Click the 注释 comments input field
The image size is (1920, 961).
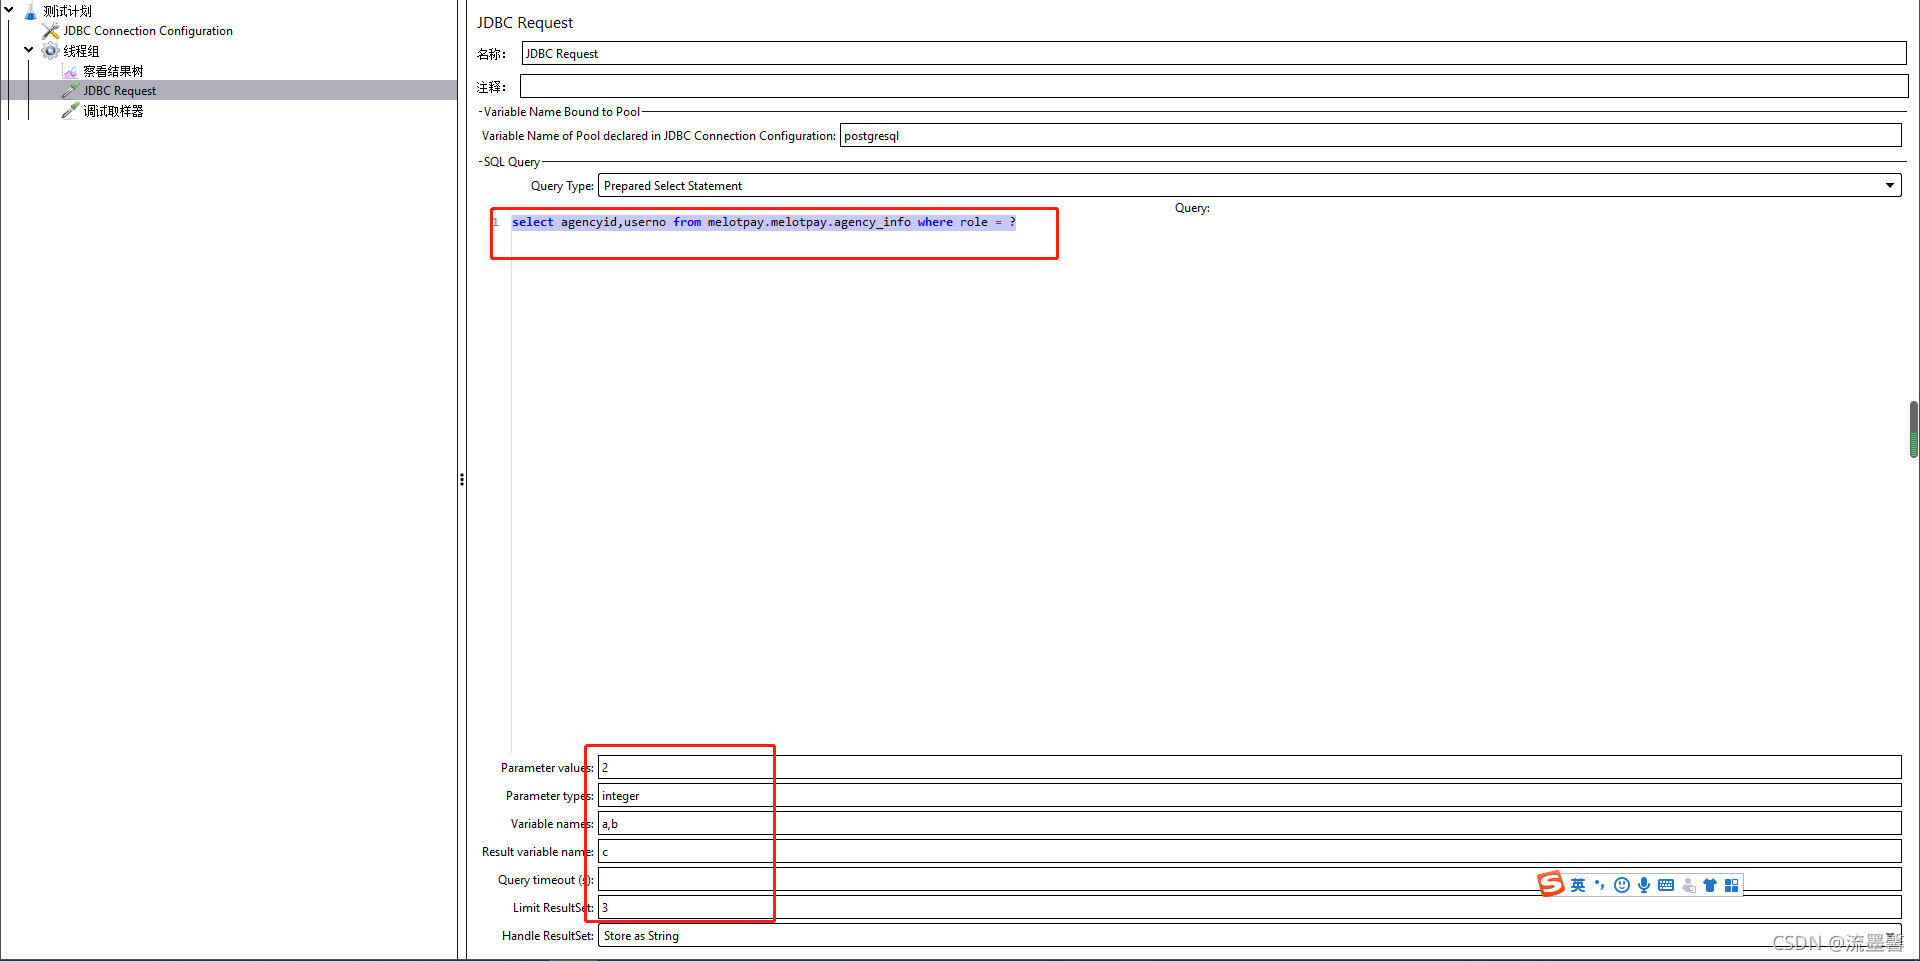point(1214,86)
